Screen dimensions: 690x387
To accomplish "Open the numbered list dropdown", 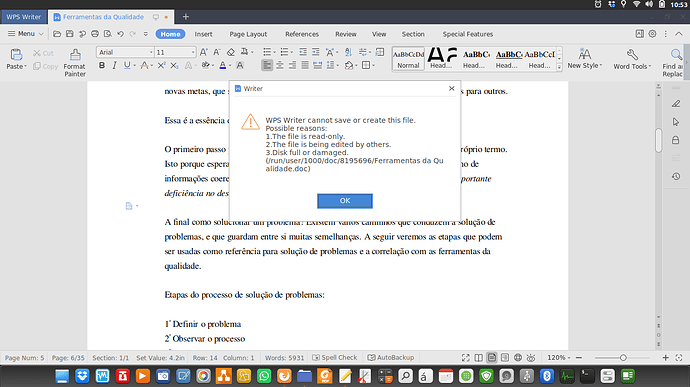I will (291, 52).
